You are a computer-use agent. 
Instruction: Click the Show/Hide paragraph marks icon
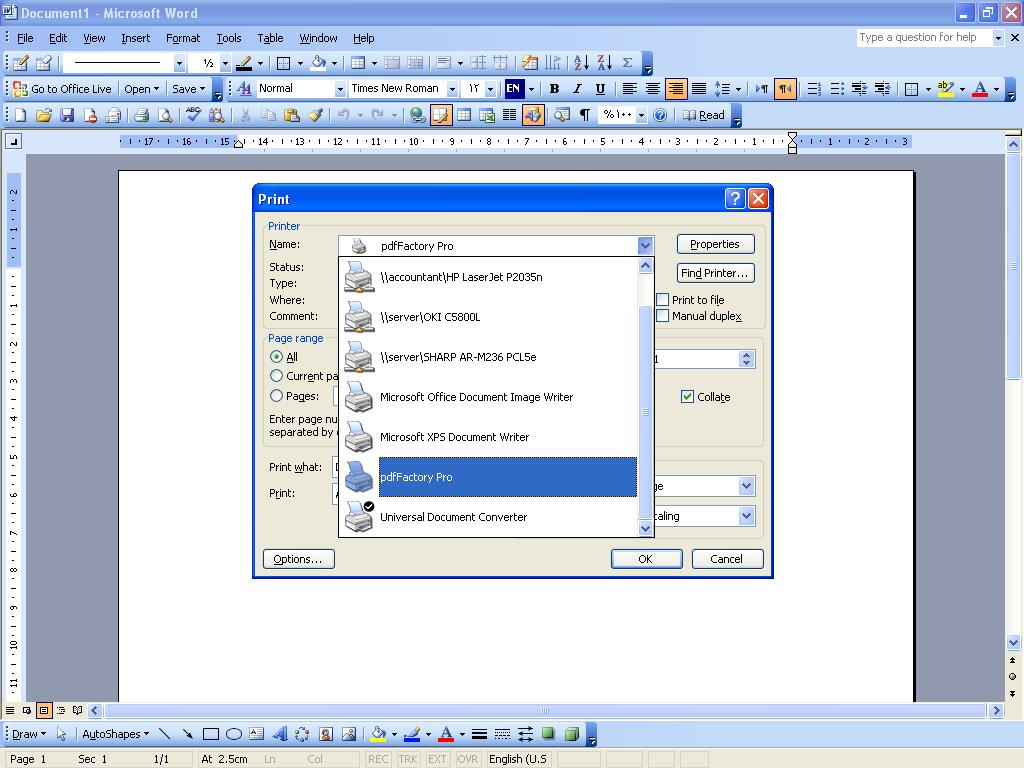pos(585,116)
